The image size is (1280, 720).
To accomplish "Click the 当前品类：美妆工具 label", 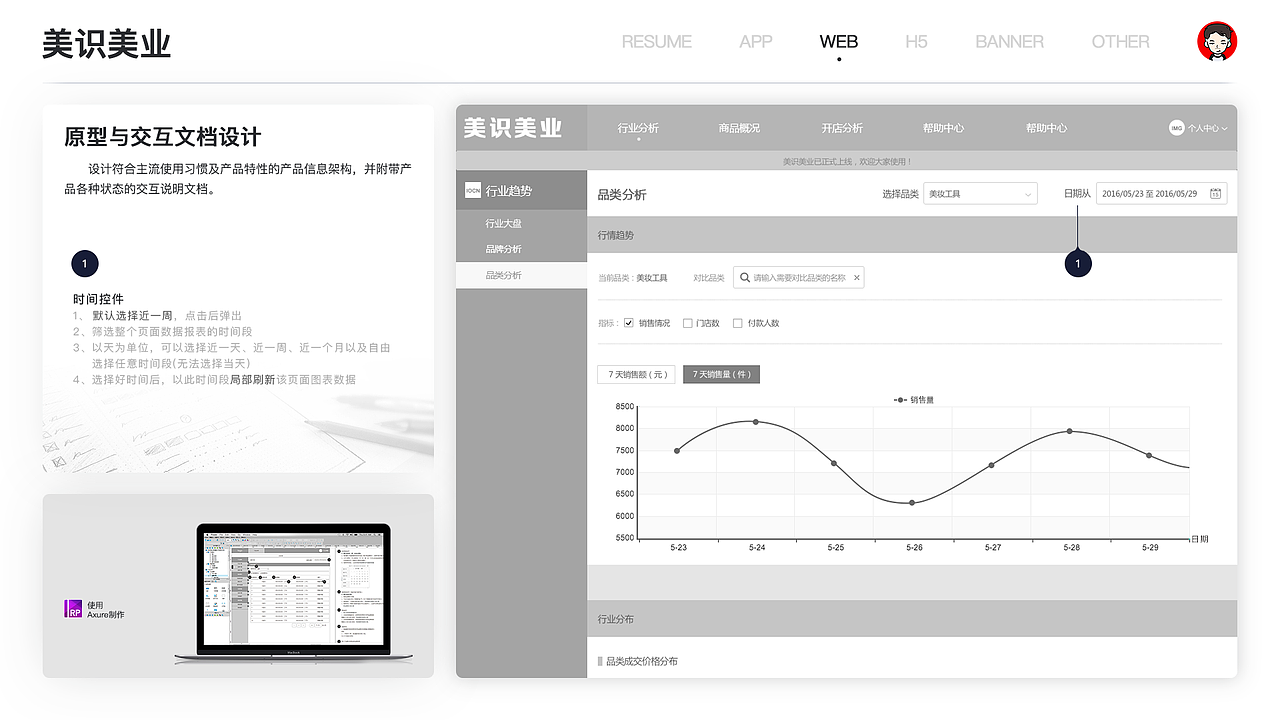I will pos(632,278).
